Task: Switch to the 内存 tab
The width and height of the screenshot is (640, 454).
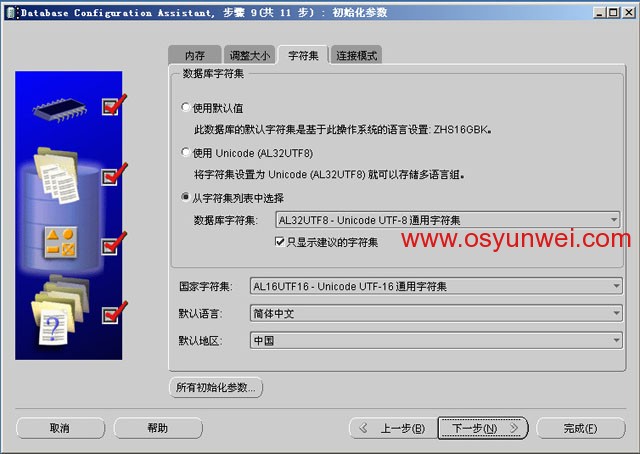Action: (x=194, y=56)
